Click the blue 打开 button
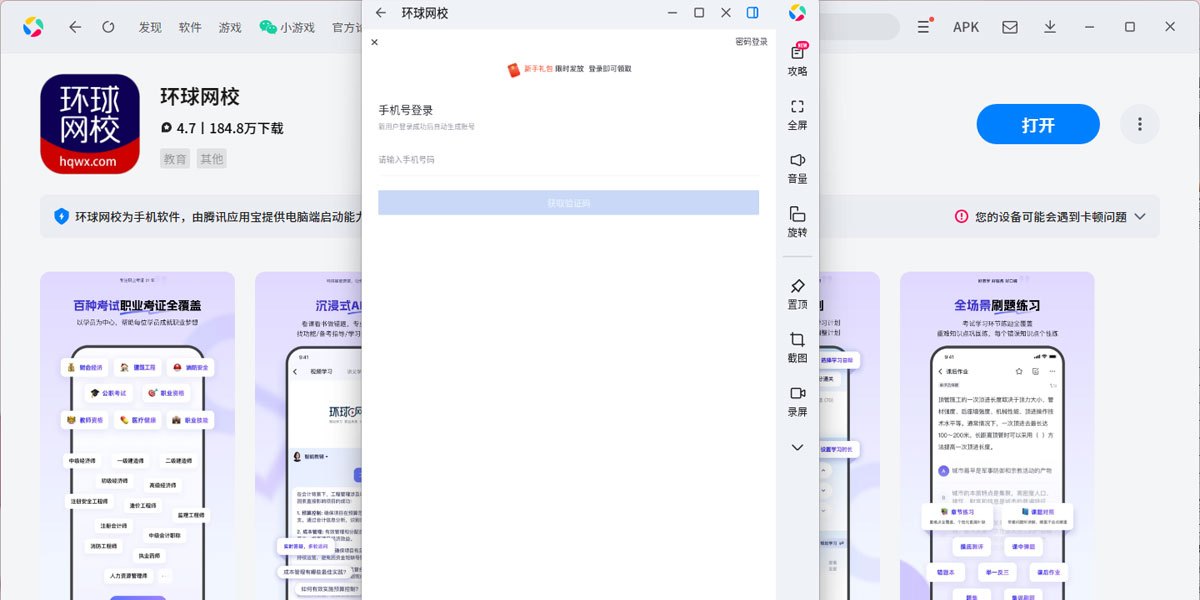The width and height of the screenshot is (1200, 600). tap(1037, 125)
